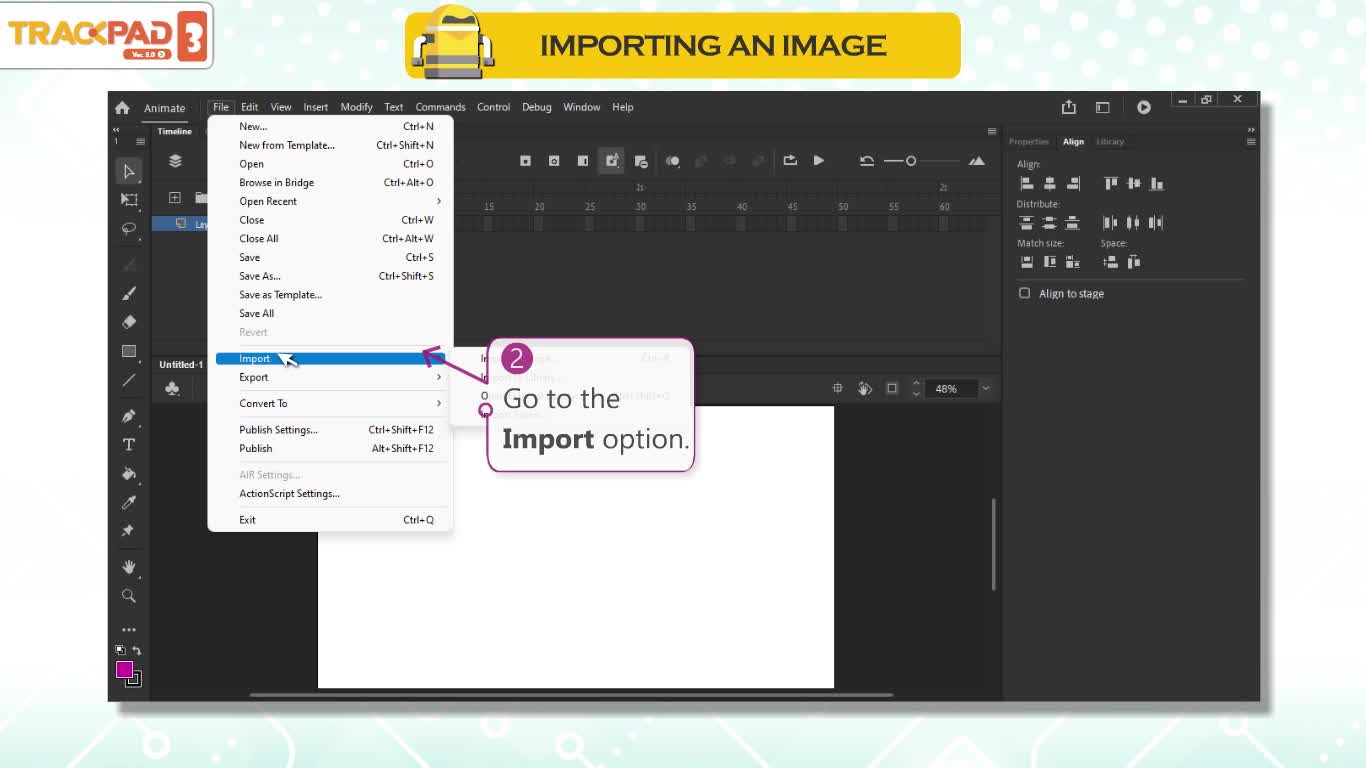This screenshot has width=1366, height=768.
Task: Click the center stage crosshair icon
Action: 837,388
